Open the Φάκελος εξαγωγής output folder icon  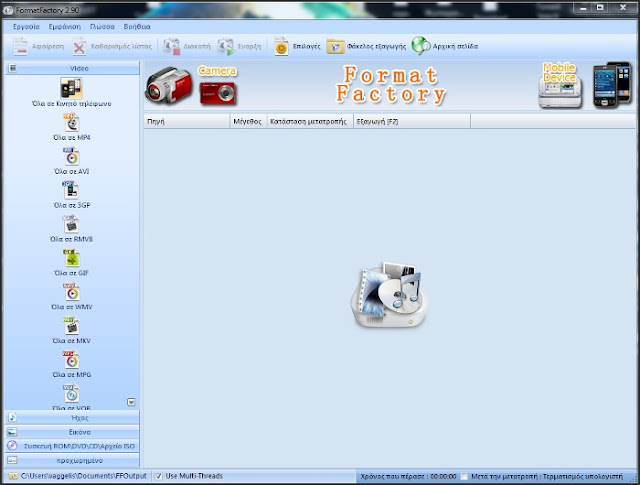pyautogui.click(x=335, y=47)
